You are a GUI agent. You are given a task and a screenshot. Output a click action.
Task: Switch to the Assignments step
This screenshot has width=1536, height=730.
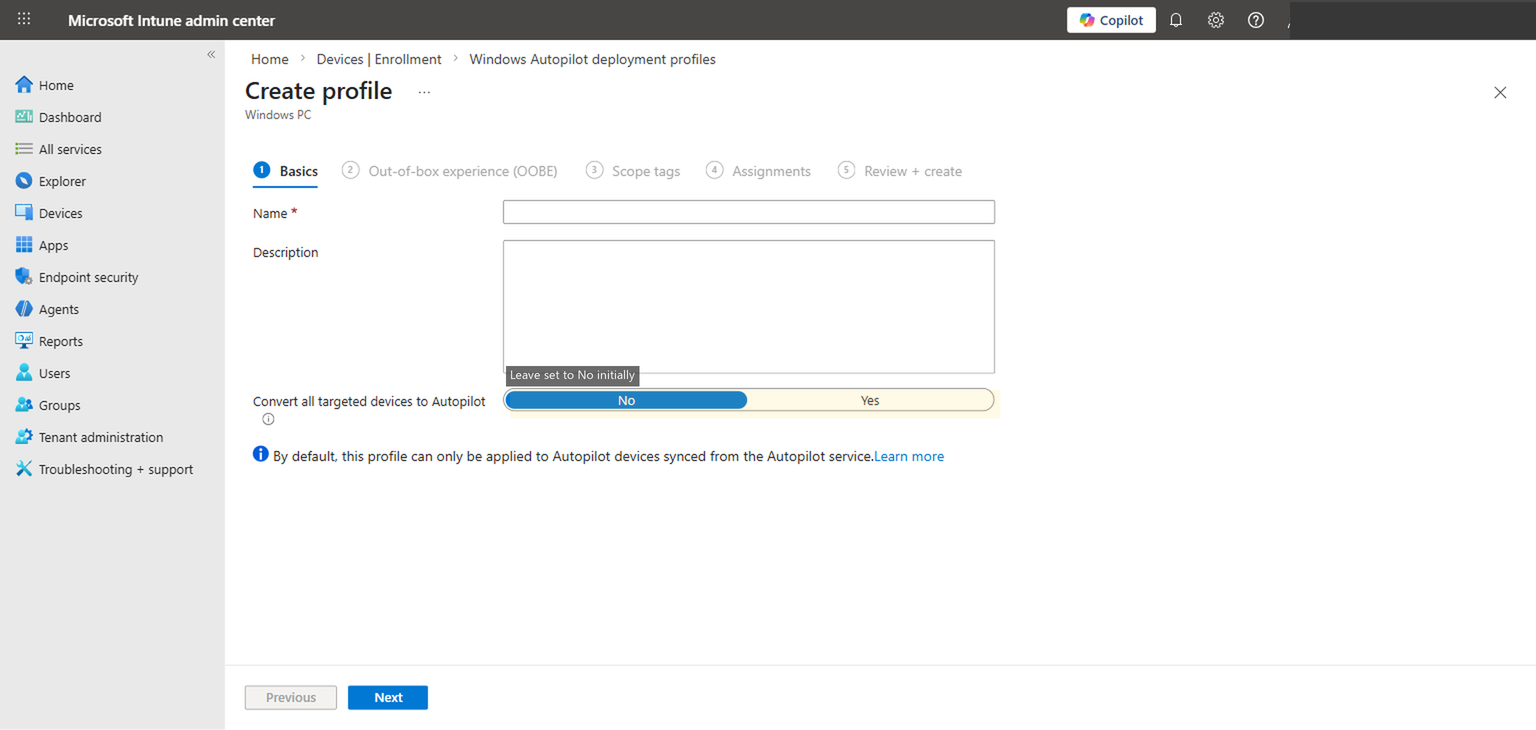tap(770, 170)
